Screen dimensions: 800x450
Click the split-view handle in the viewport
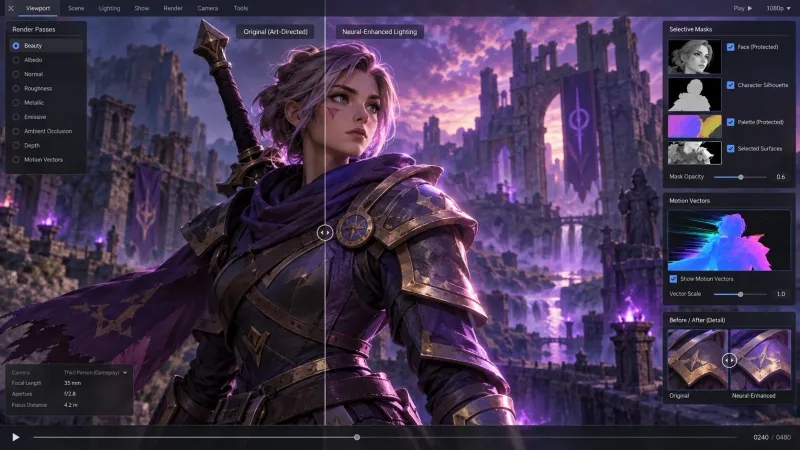pos(324,233)
